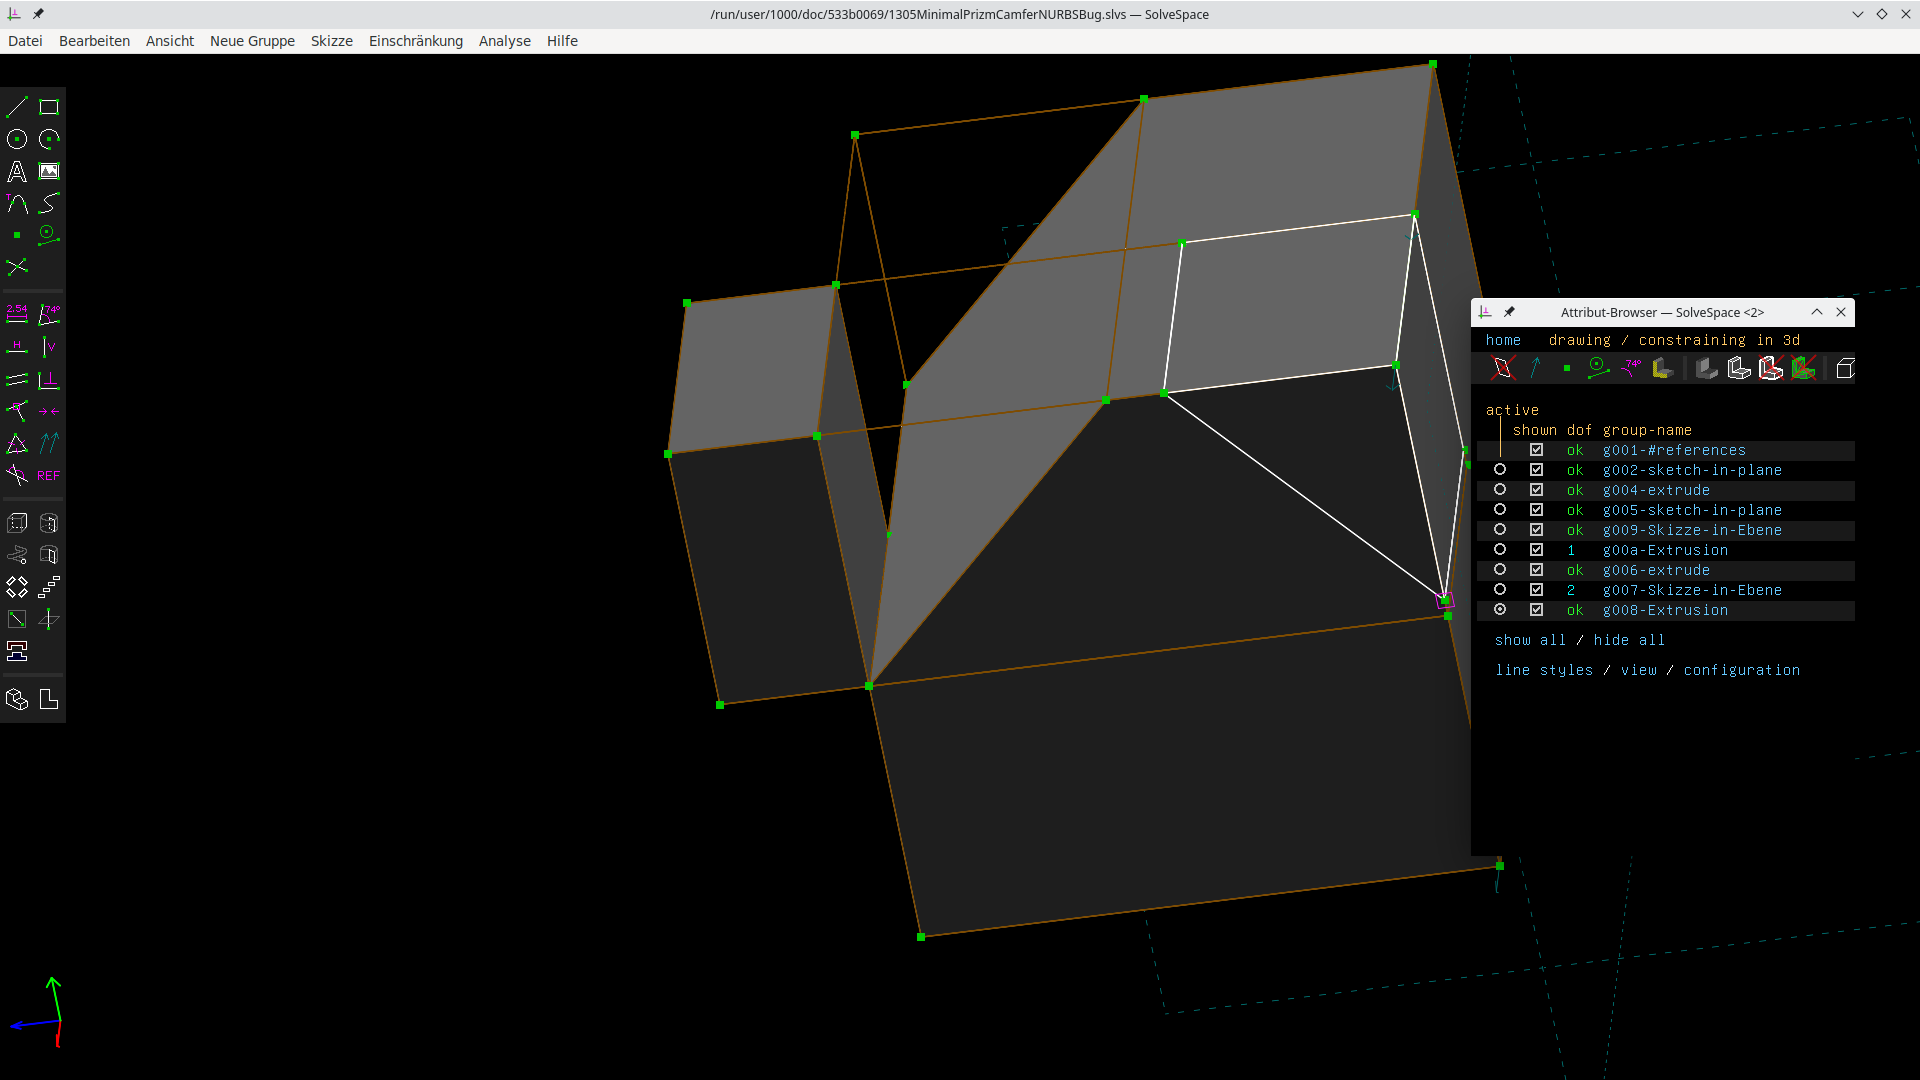Image resolution: width=1920 pixels, height=1080 pixels.
Task: Open the title bar window menu chevron
Action: 1858,14
